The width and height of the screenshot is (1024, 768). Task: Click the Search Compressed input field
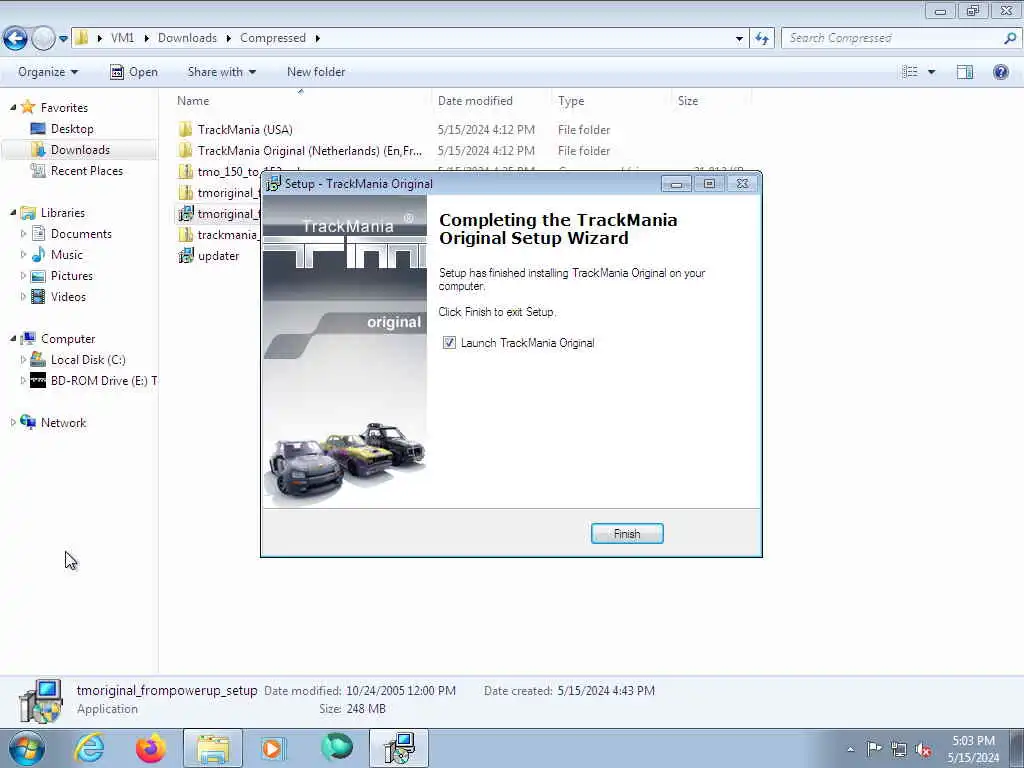(x=891, y=39)
